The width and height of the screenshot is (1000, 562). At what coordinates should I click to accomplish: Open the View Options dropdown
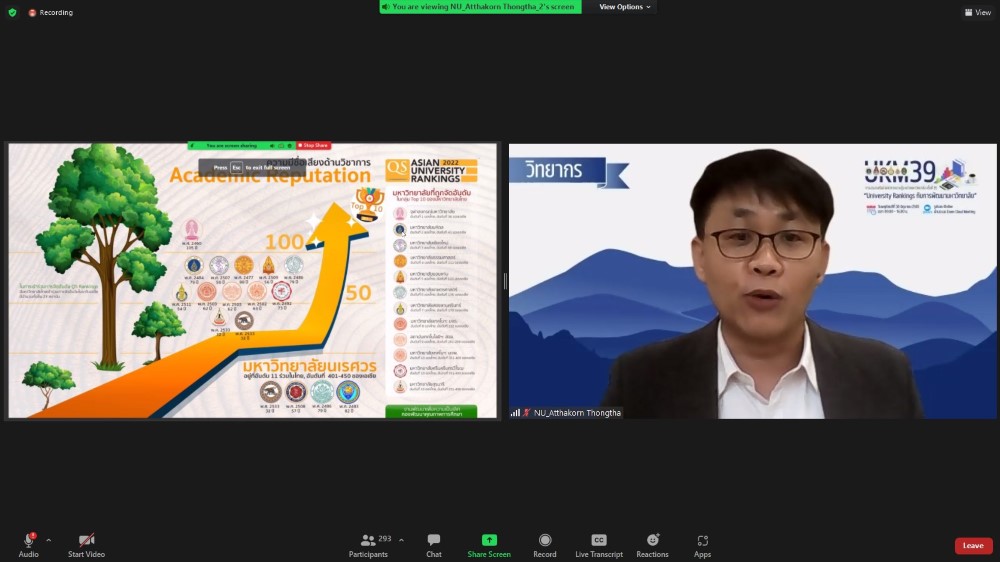(625, 7)
